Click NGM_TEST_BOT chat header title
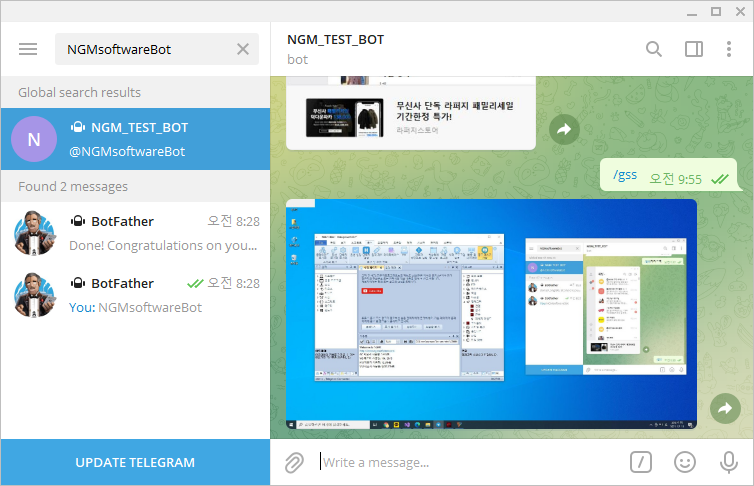This screenshot has height=486, width=754. point(336,39)
